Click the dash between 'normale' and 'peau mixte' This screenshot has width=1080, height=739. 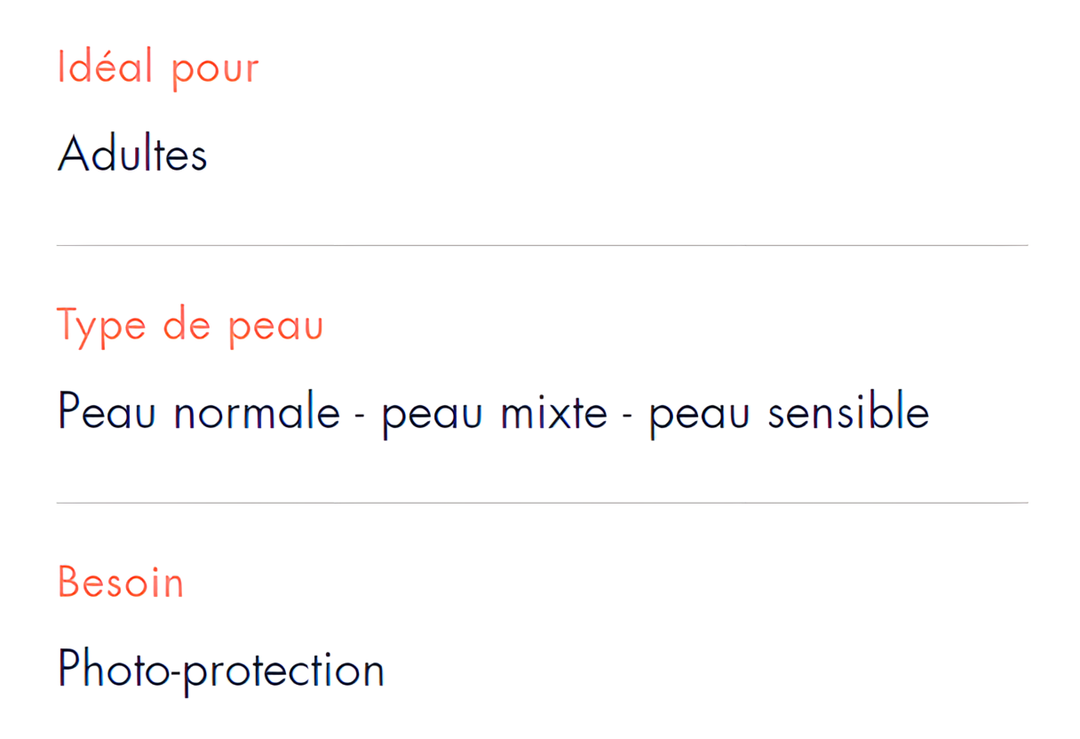coord(360,415)
